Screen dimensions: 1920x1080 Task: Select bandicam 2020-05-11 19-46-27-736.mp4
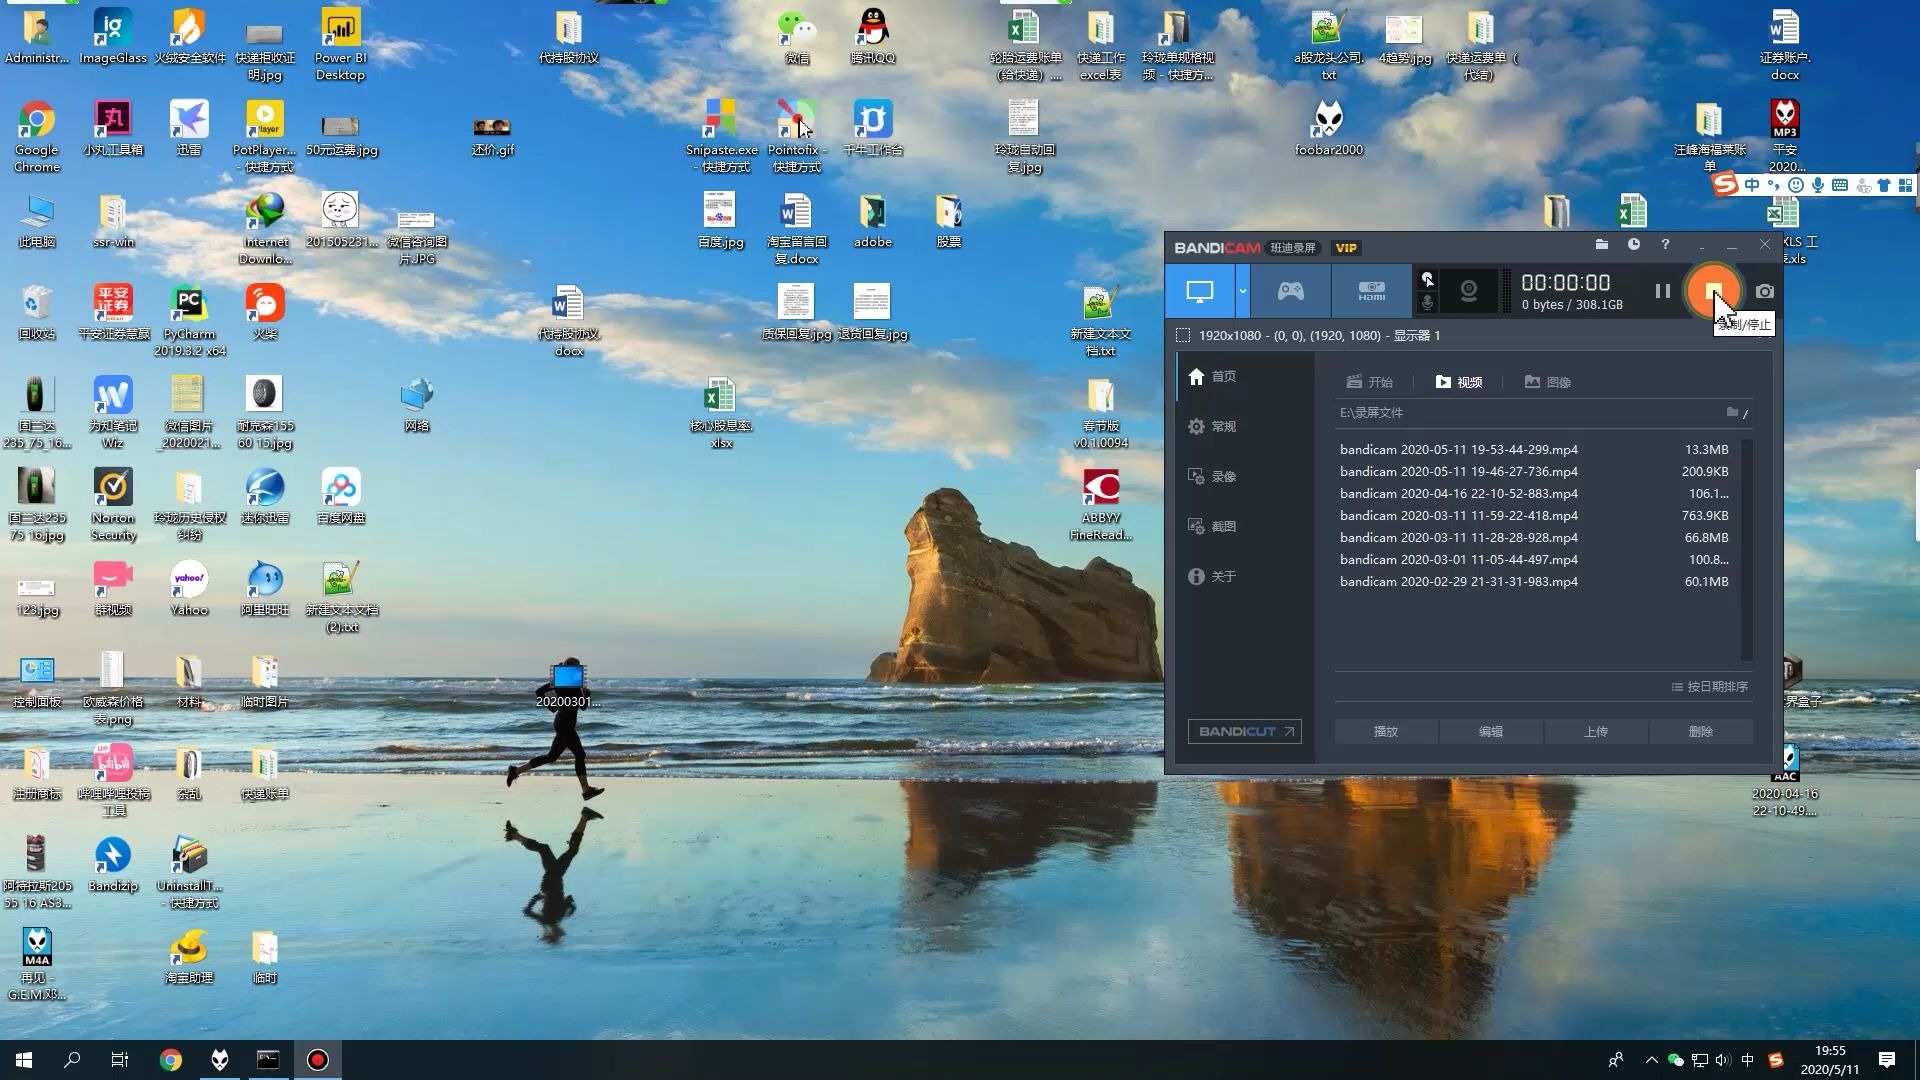tap(1535, 472)
